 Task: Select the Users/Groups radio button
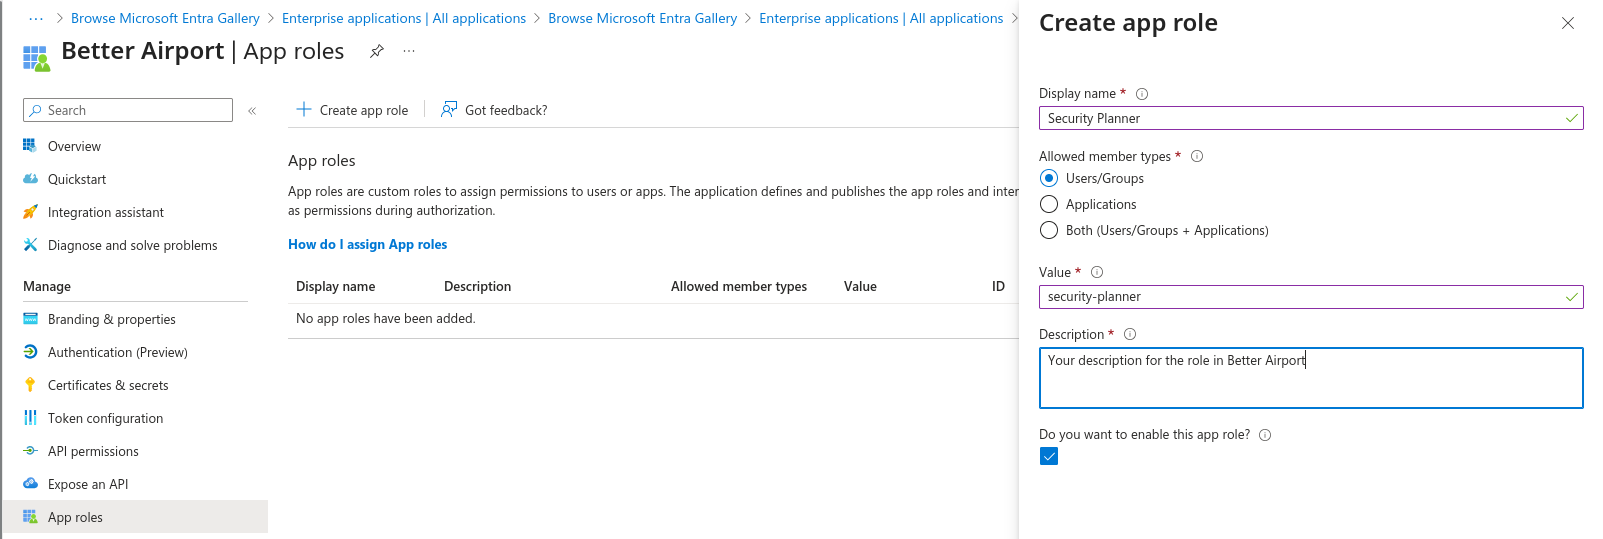(1049, 178)
